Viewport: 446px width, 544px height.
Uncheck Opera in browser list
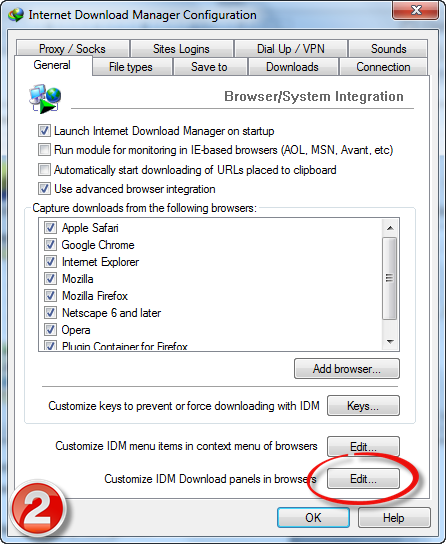(50, 330)
